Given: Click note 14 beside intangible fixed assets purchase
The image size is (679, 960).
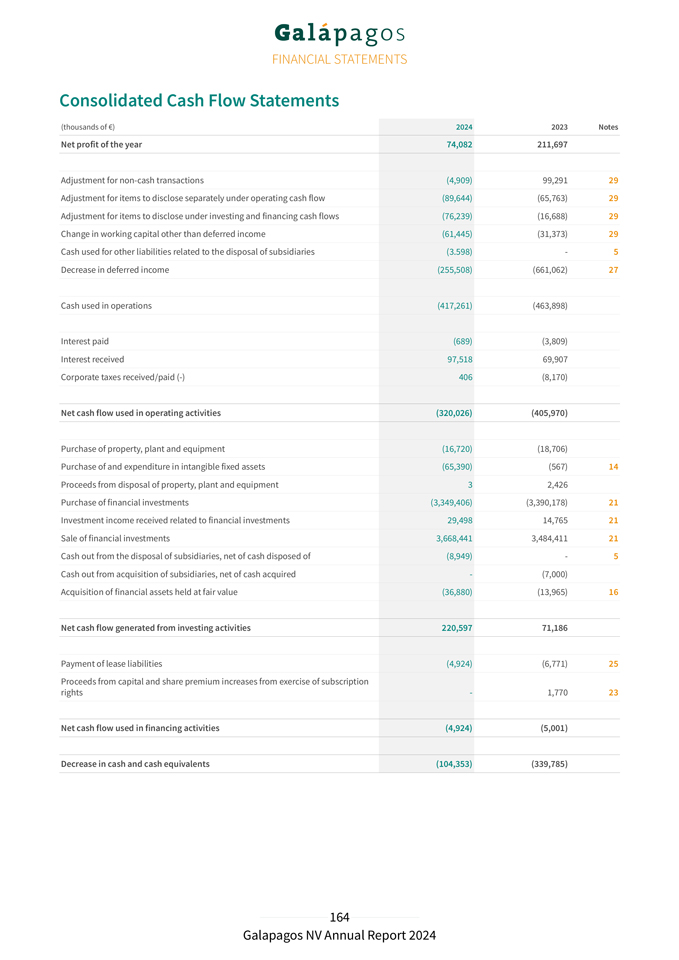Looking at the screenshot, I should pos(612,467).
